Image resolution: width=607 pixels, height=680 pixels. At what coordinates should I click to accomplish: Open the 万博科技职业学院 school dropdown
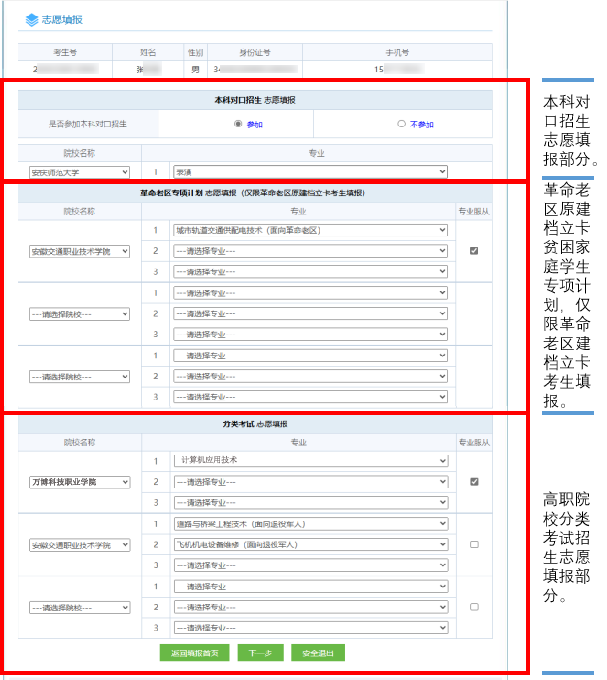[79, 482]
